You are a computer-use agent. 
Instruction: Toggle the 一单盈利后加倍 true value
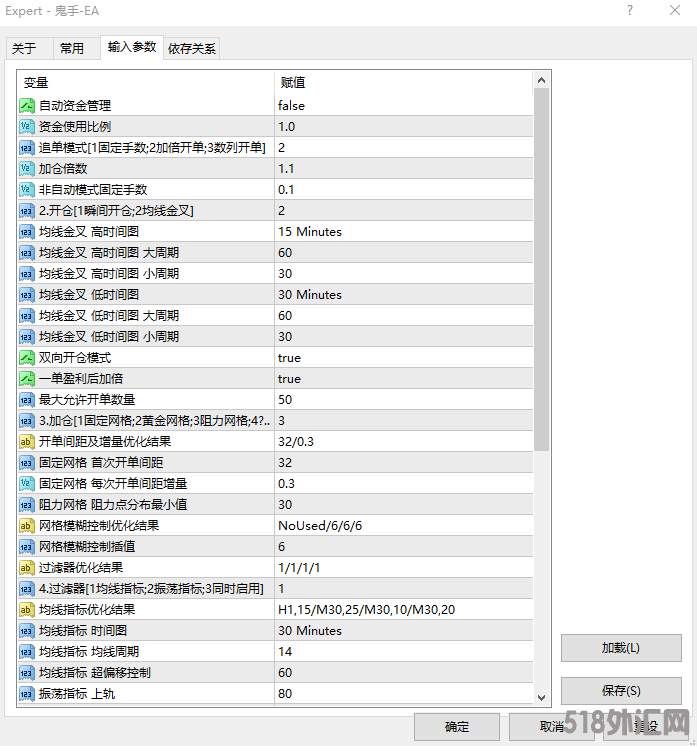coord(400,378)
